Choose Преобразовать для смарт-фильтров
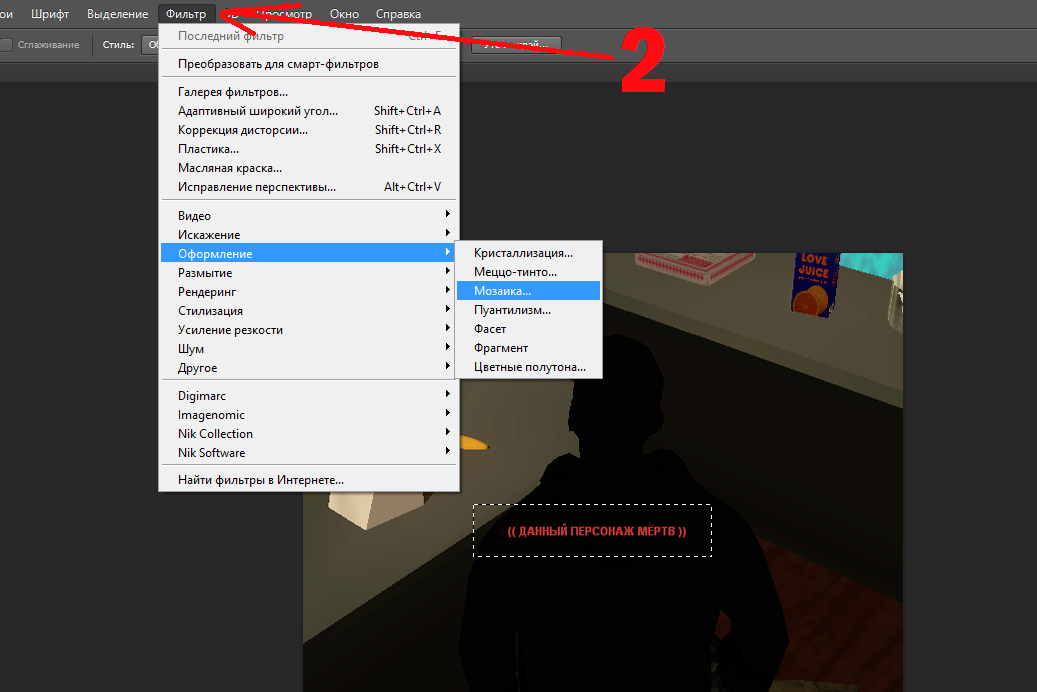Image resolution: width=1037 pixels, height=692 pixels. click(x=309, y=64)
